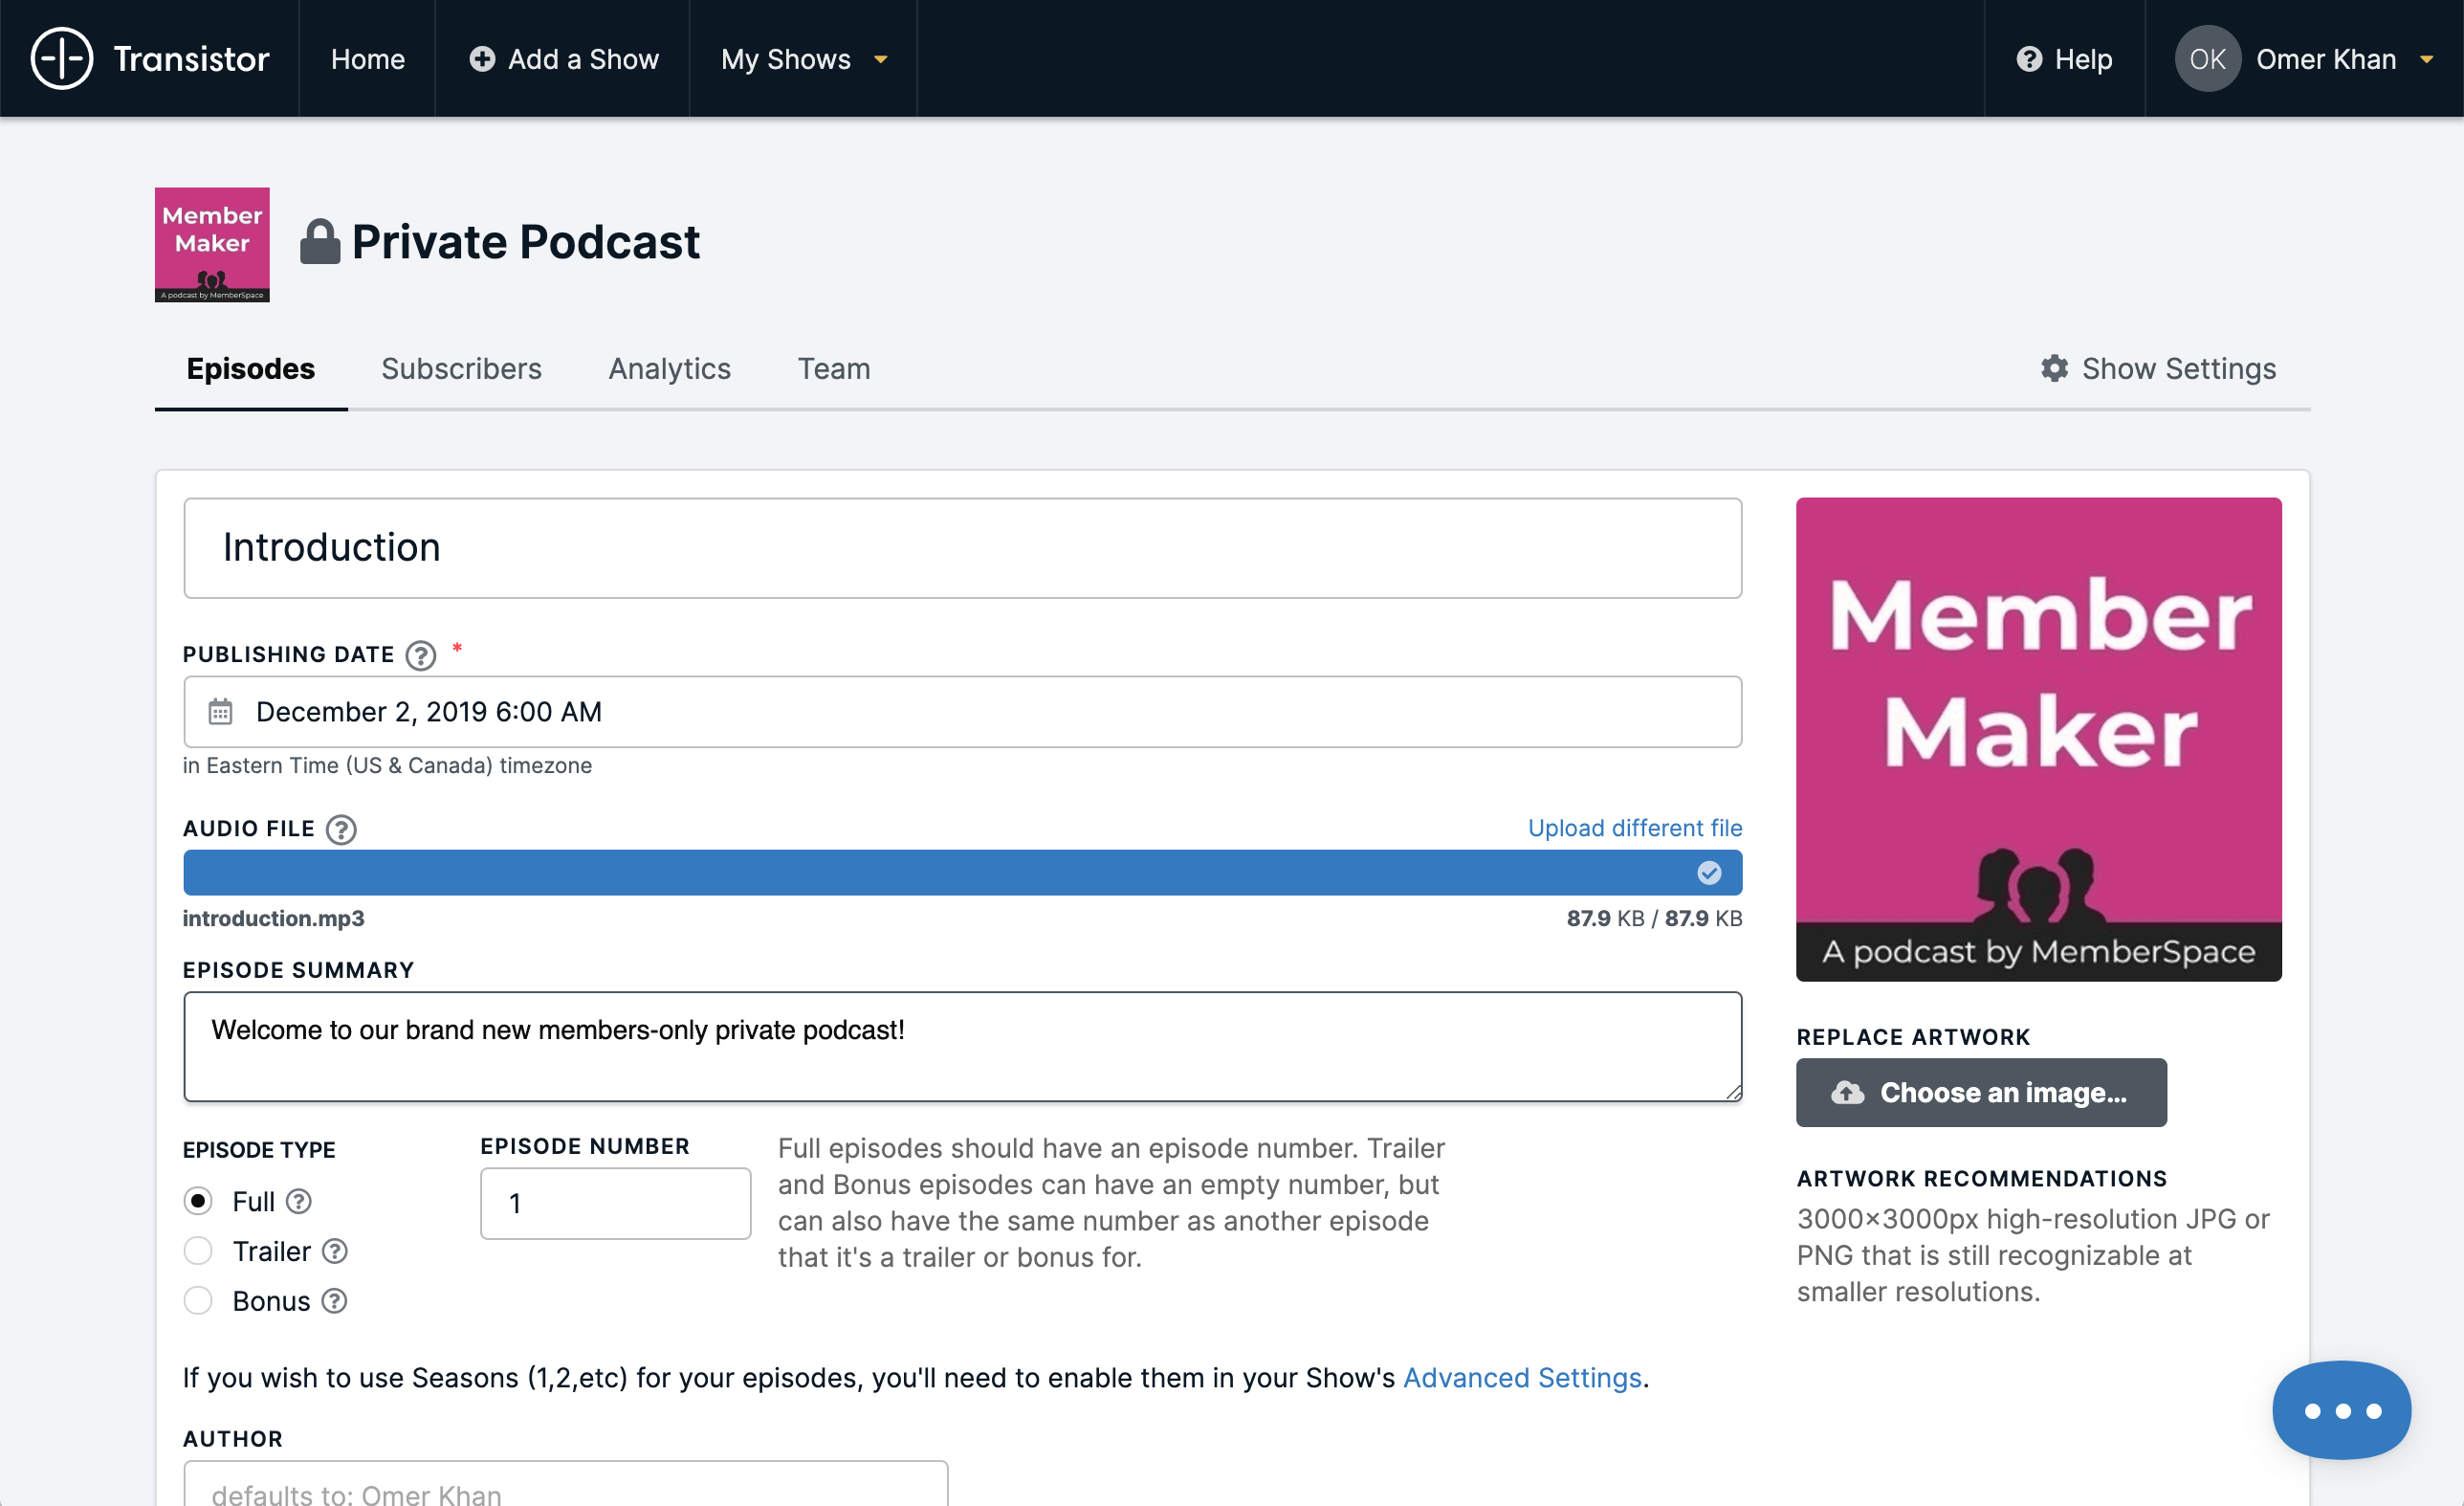
Task: Select the Bonus episode type
Action: [198, 1300]
